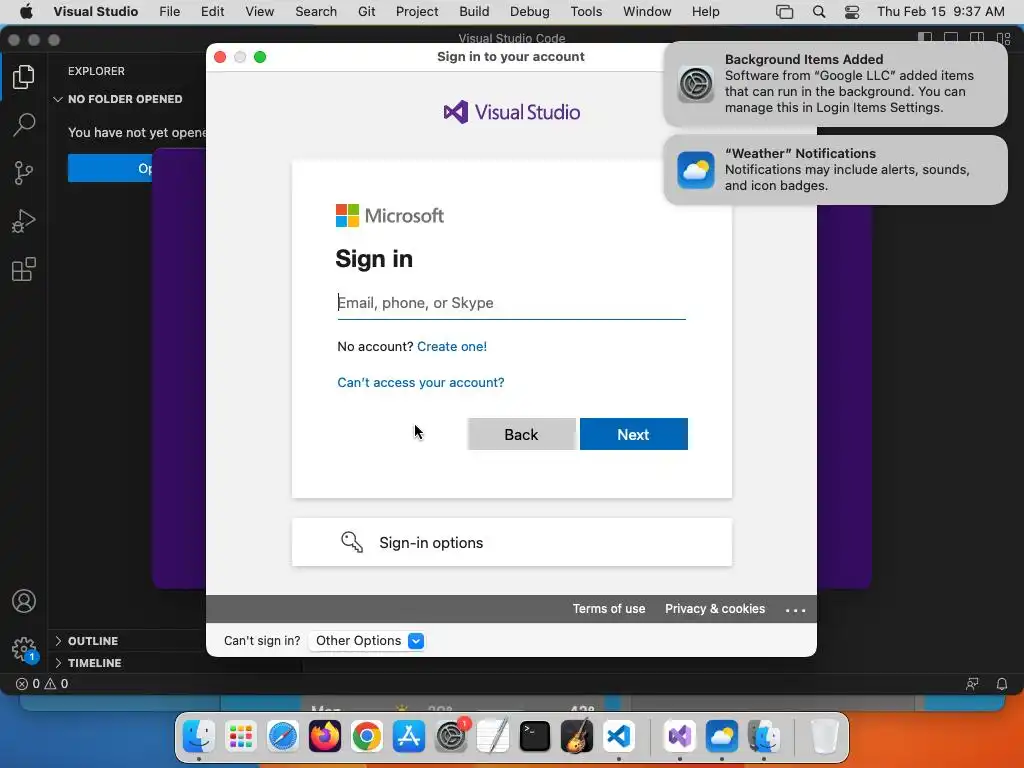The width and height of the screenshot is (1024, 768).
Task: Open the Apple menu
Action: [26, 12]
